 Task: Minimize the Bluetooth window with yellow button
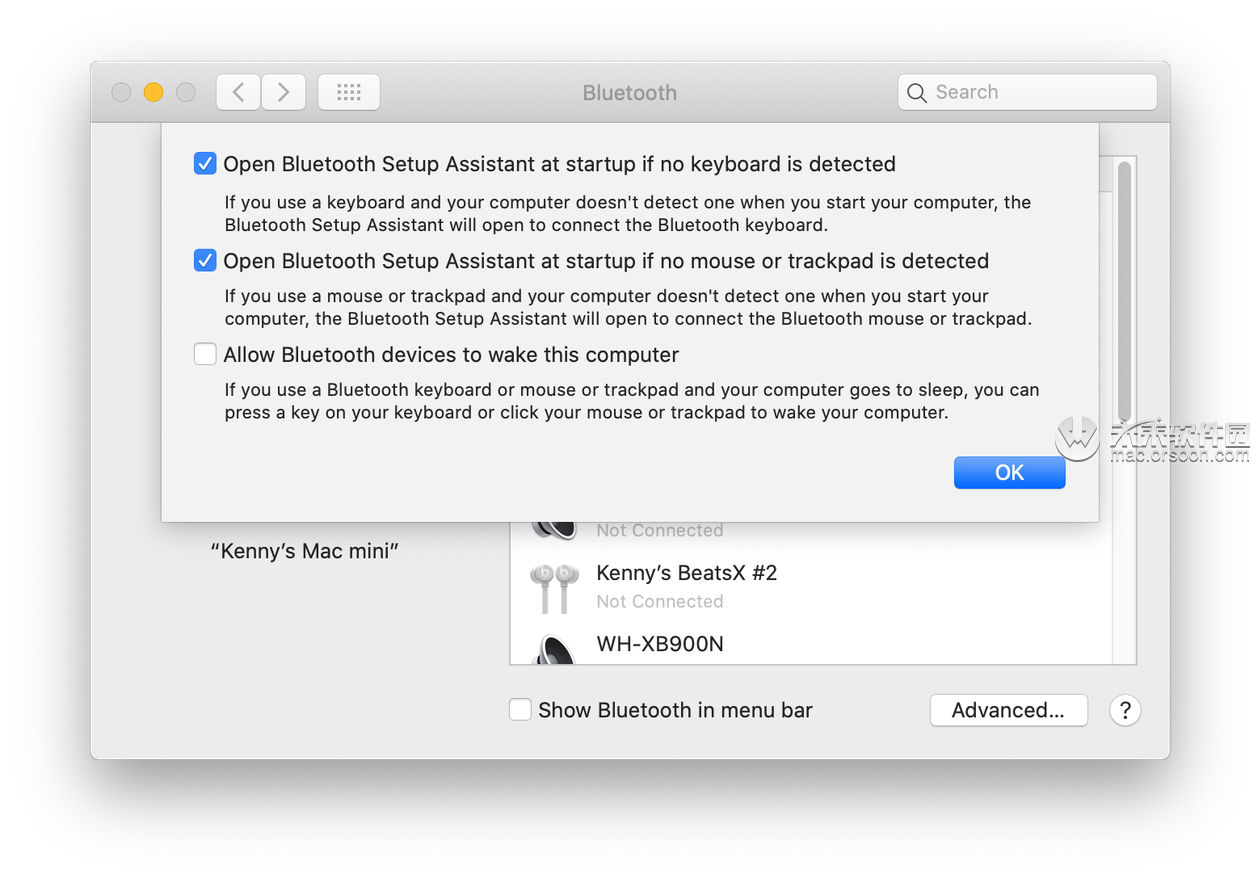pos(153,92)
